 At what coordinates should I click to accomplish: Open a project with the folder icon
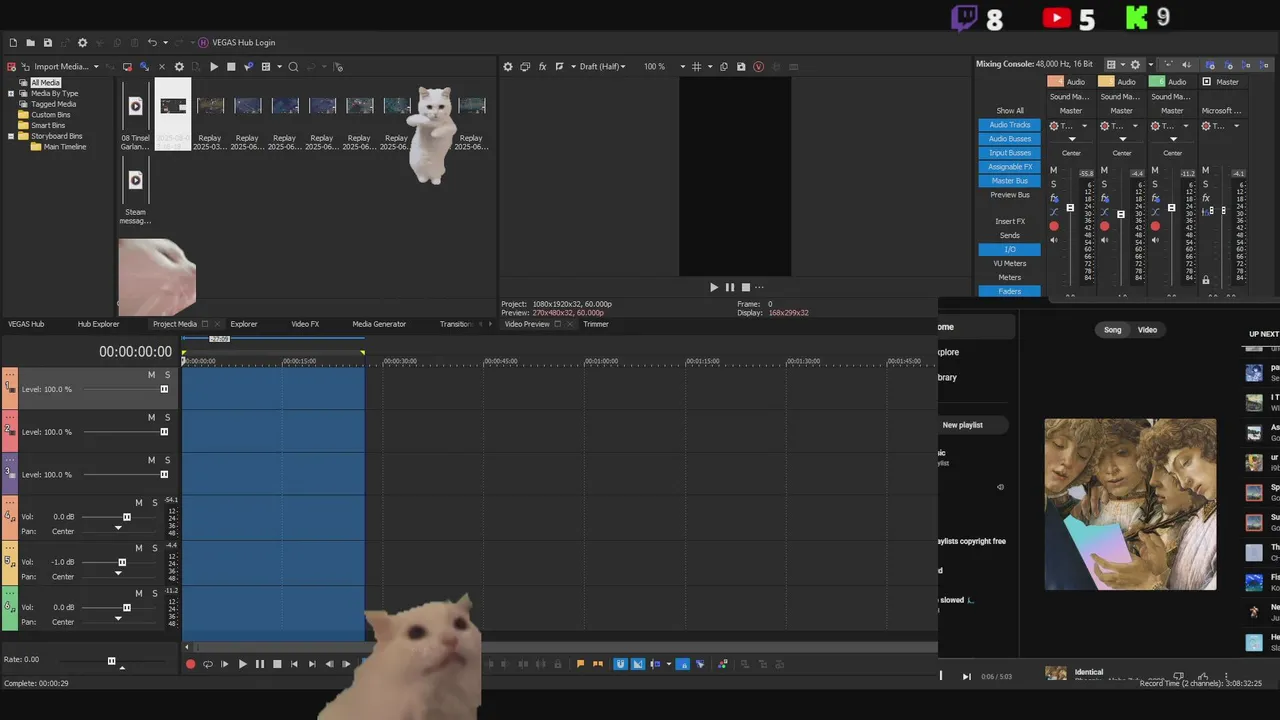pos(30,43)
